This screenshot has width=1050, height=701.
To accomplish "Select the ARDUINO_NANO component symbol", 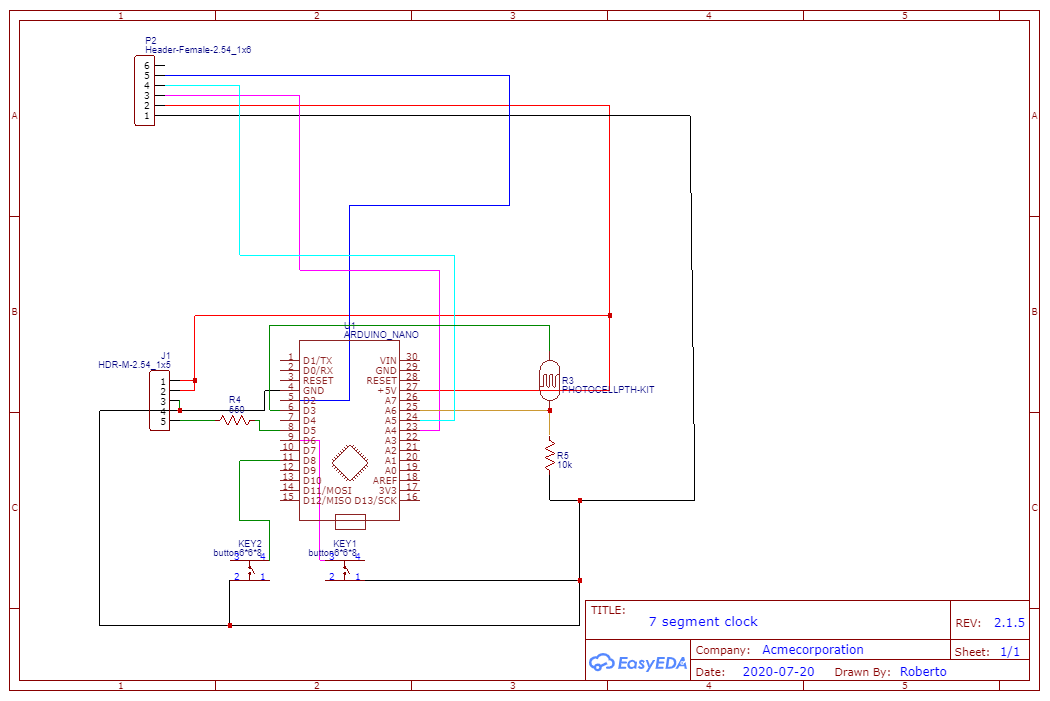I will (350, 430).
